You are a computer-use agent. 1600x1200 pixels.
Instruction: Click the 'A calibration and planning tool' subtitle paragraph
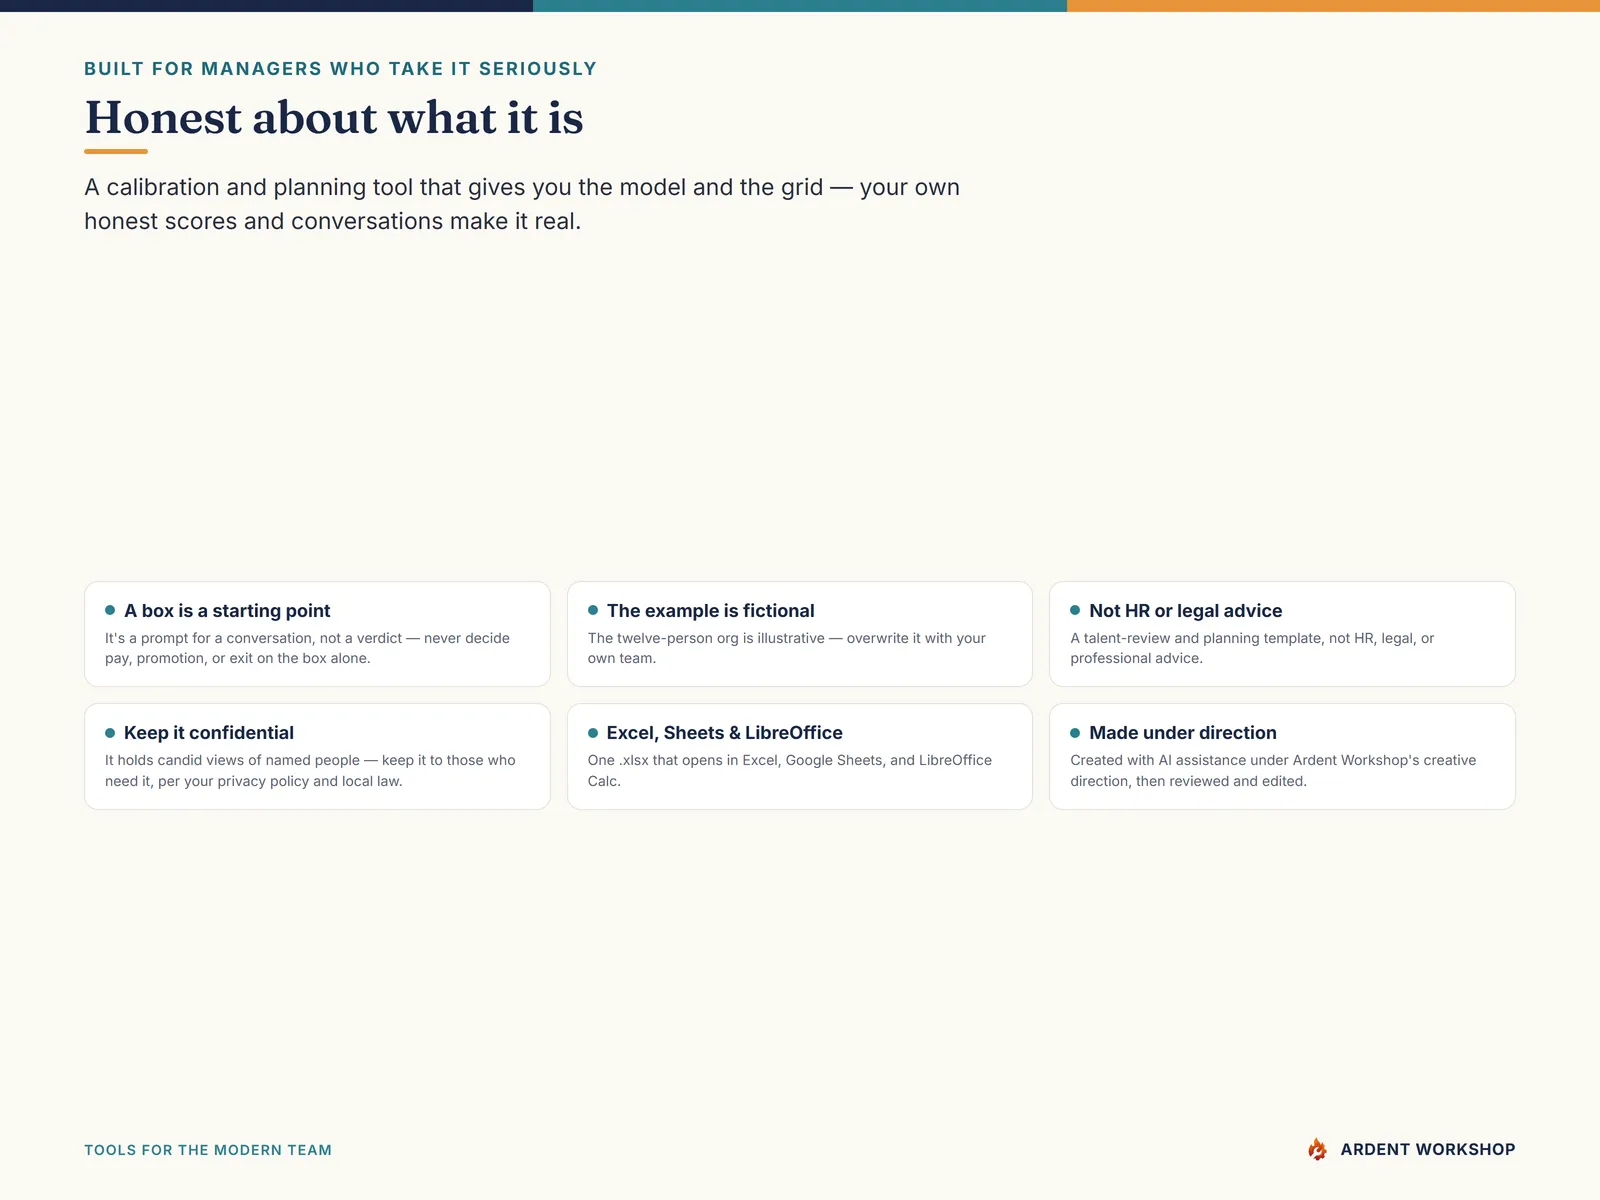coord(522,204)
